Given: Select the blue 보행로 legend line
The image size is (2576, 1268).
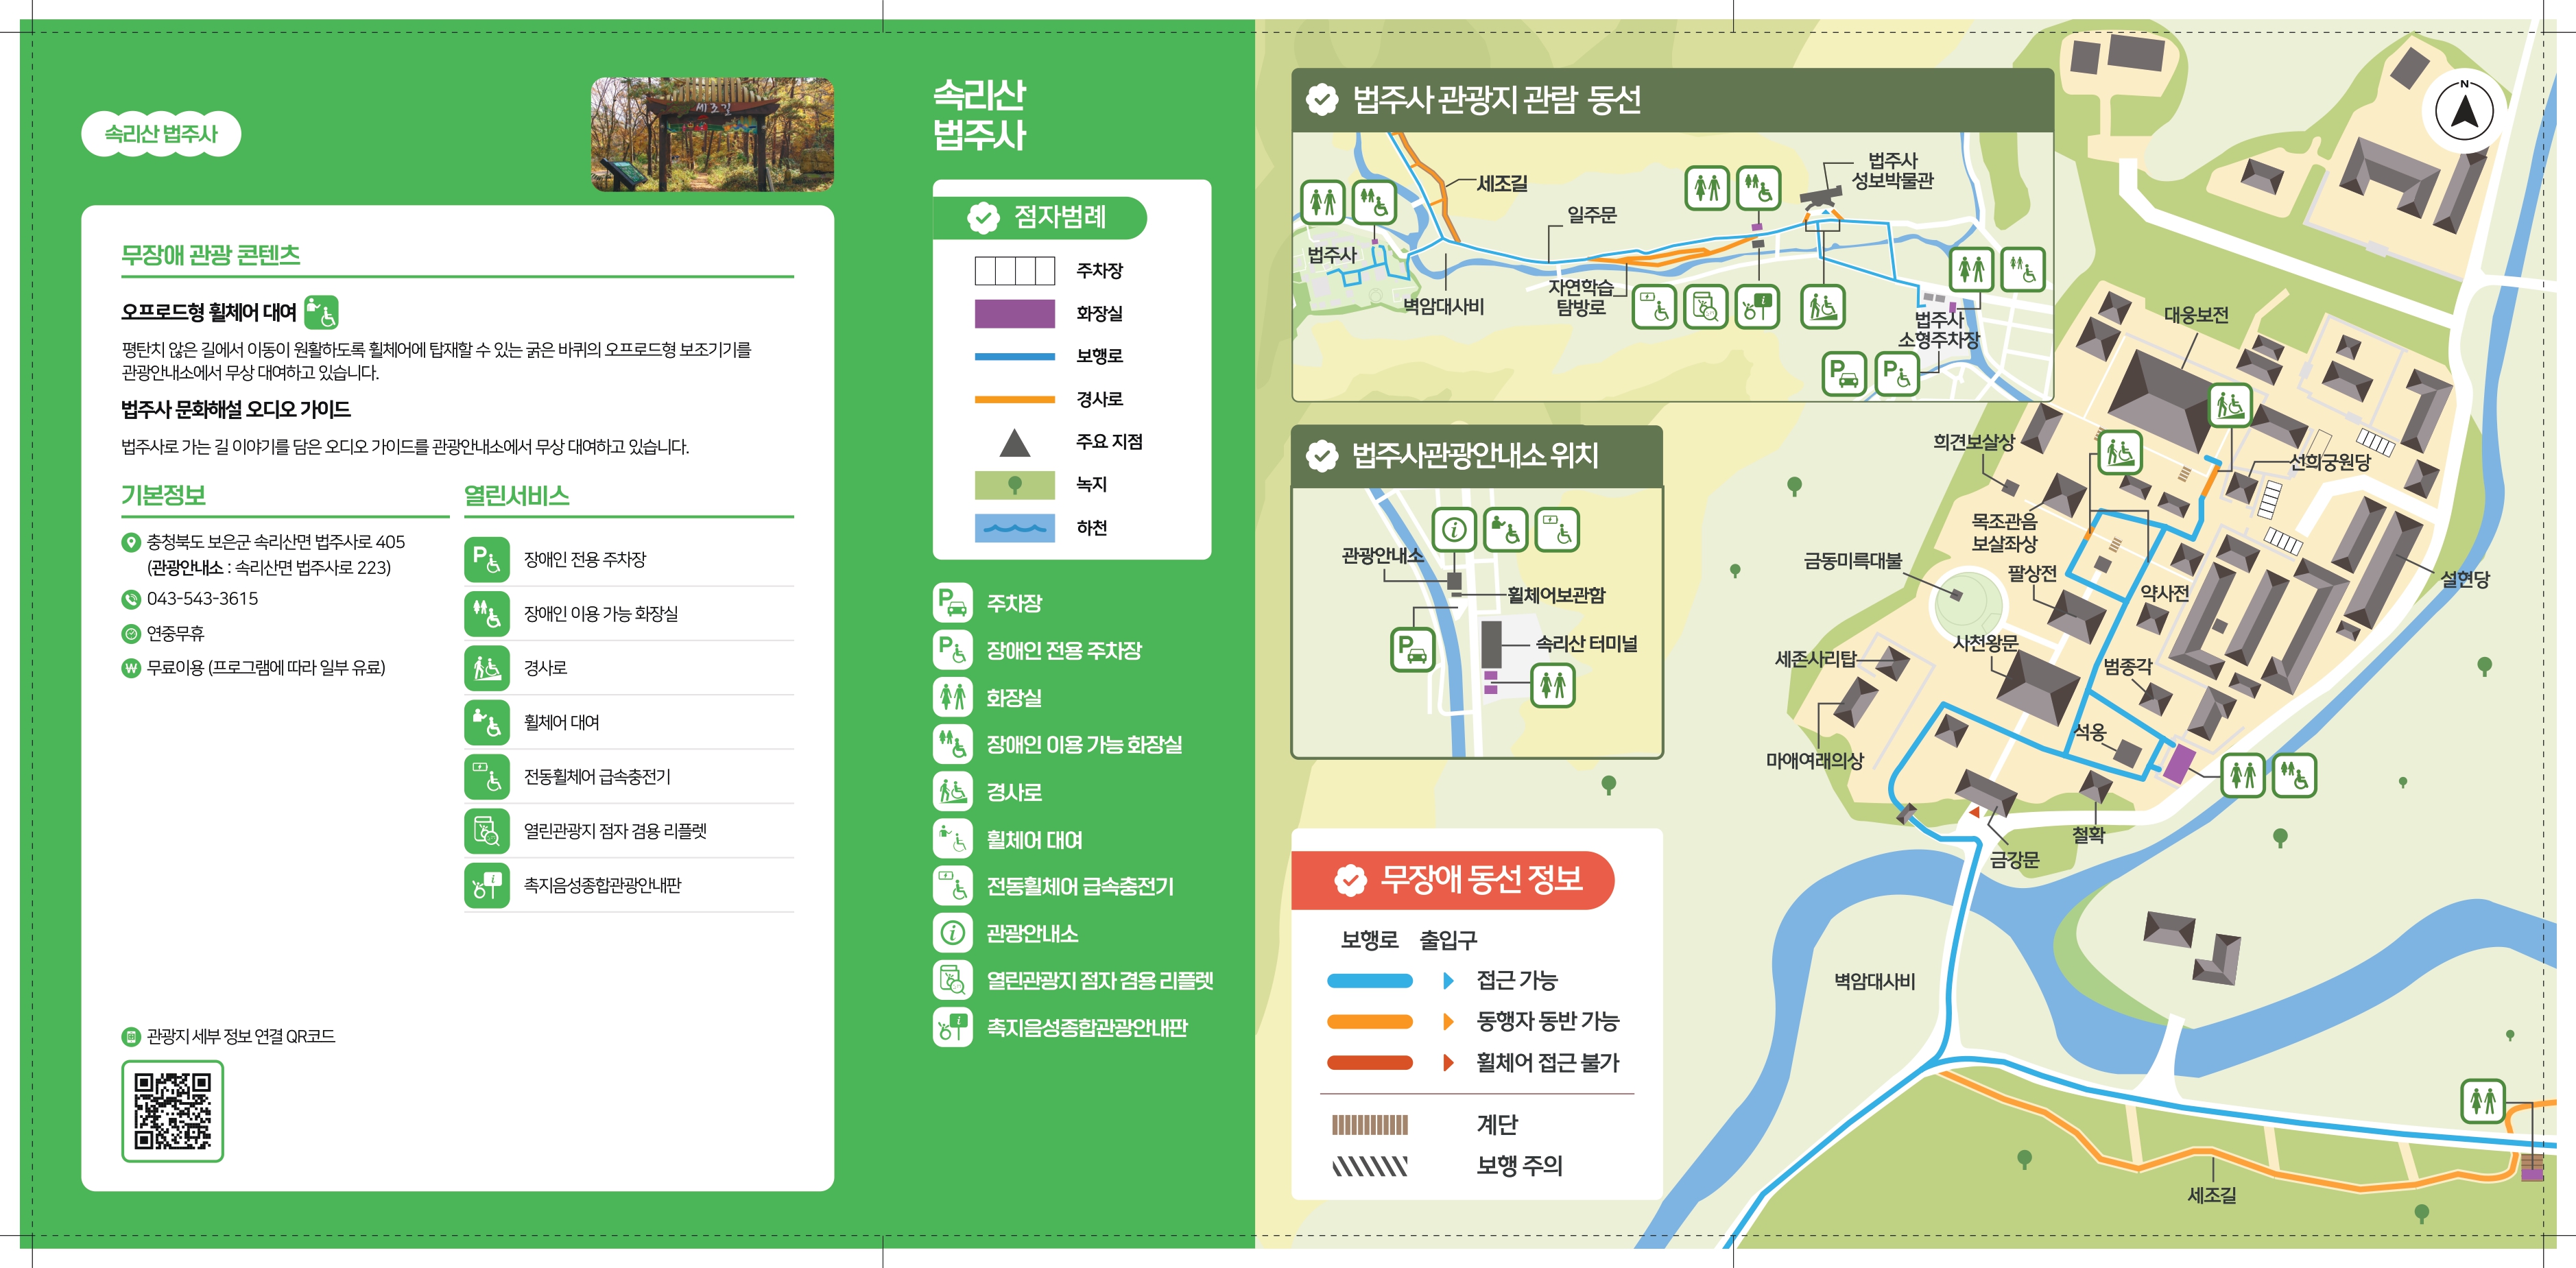Looking at the screenshot, I should coord(1014,356).
